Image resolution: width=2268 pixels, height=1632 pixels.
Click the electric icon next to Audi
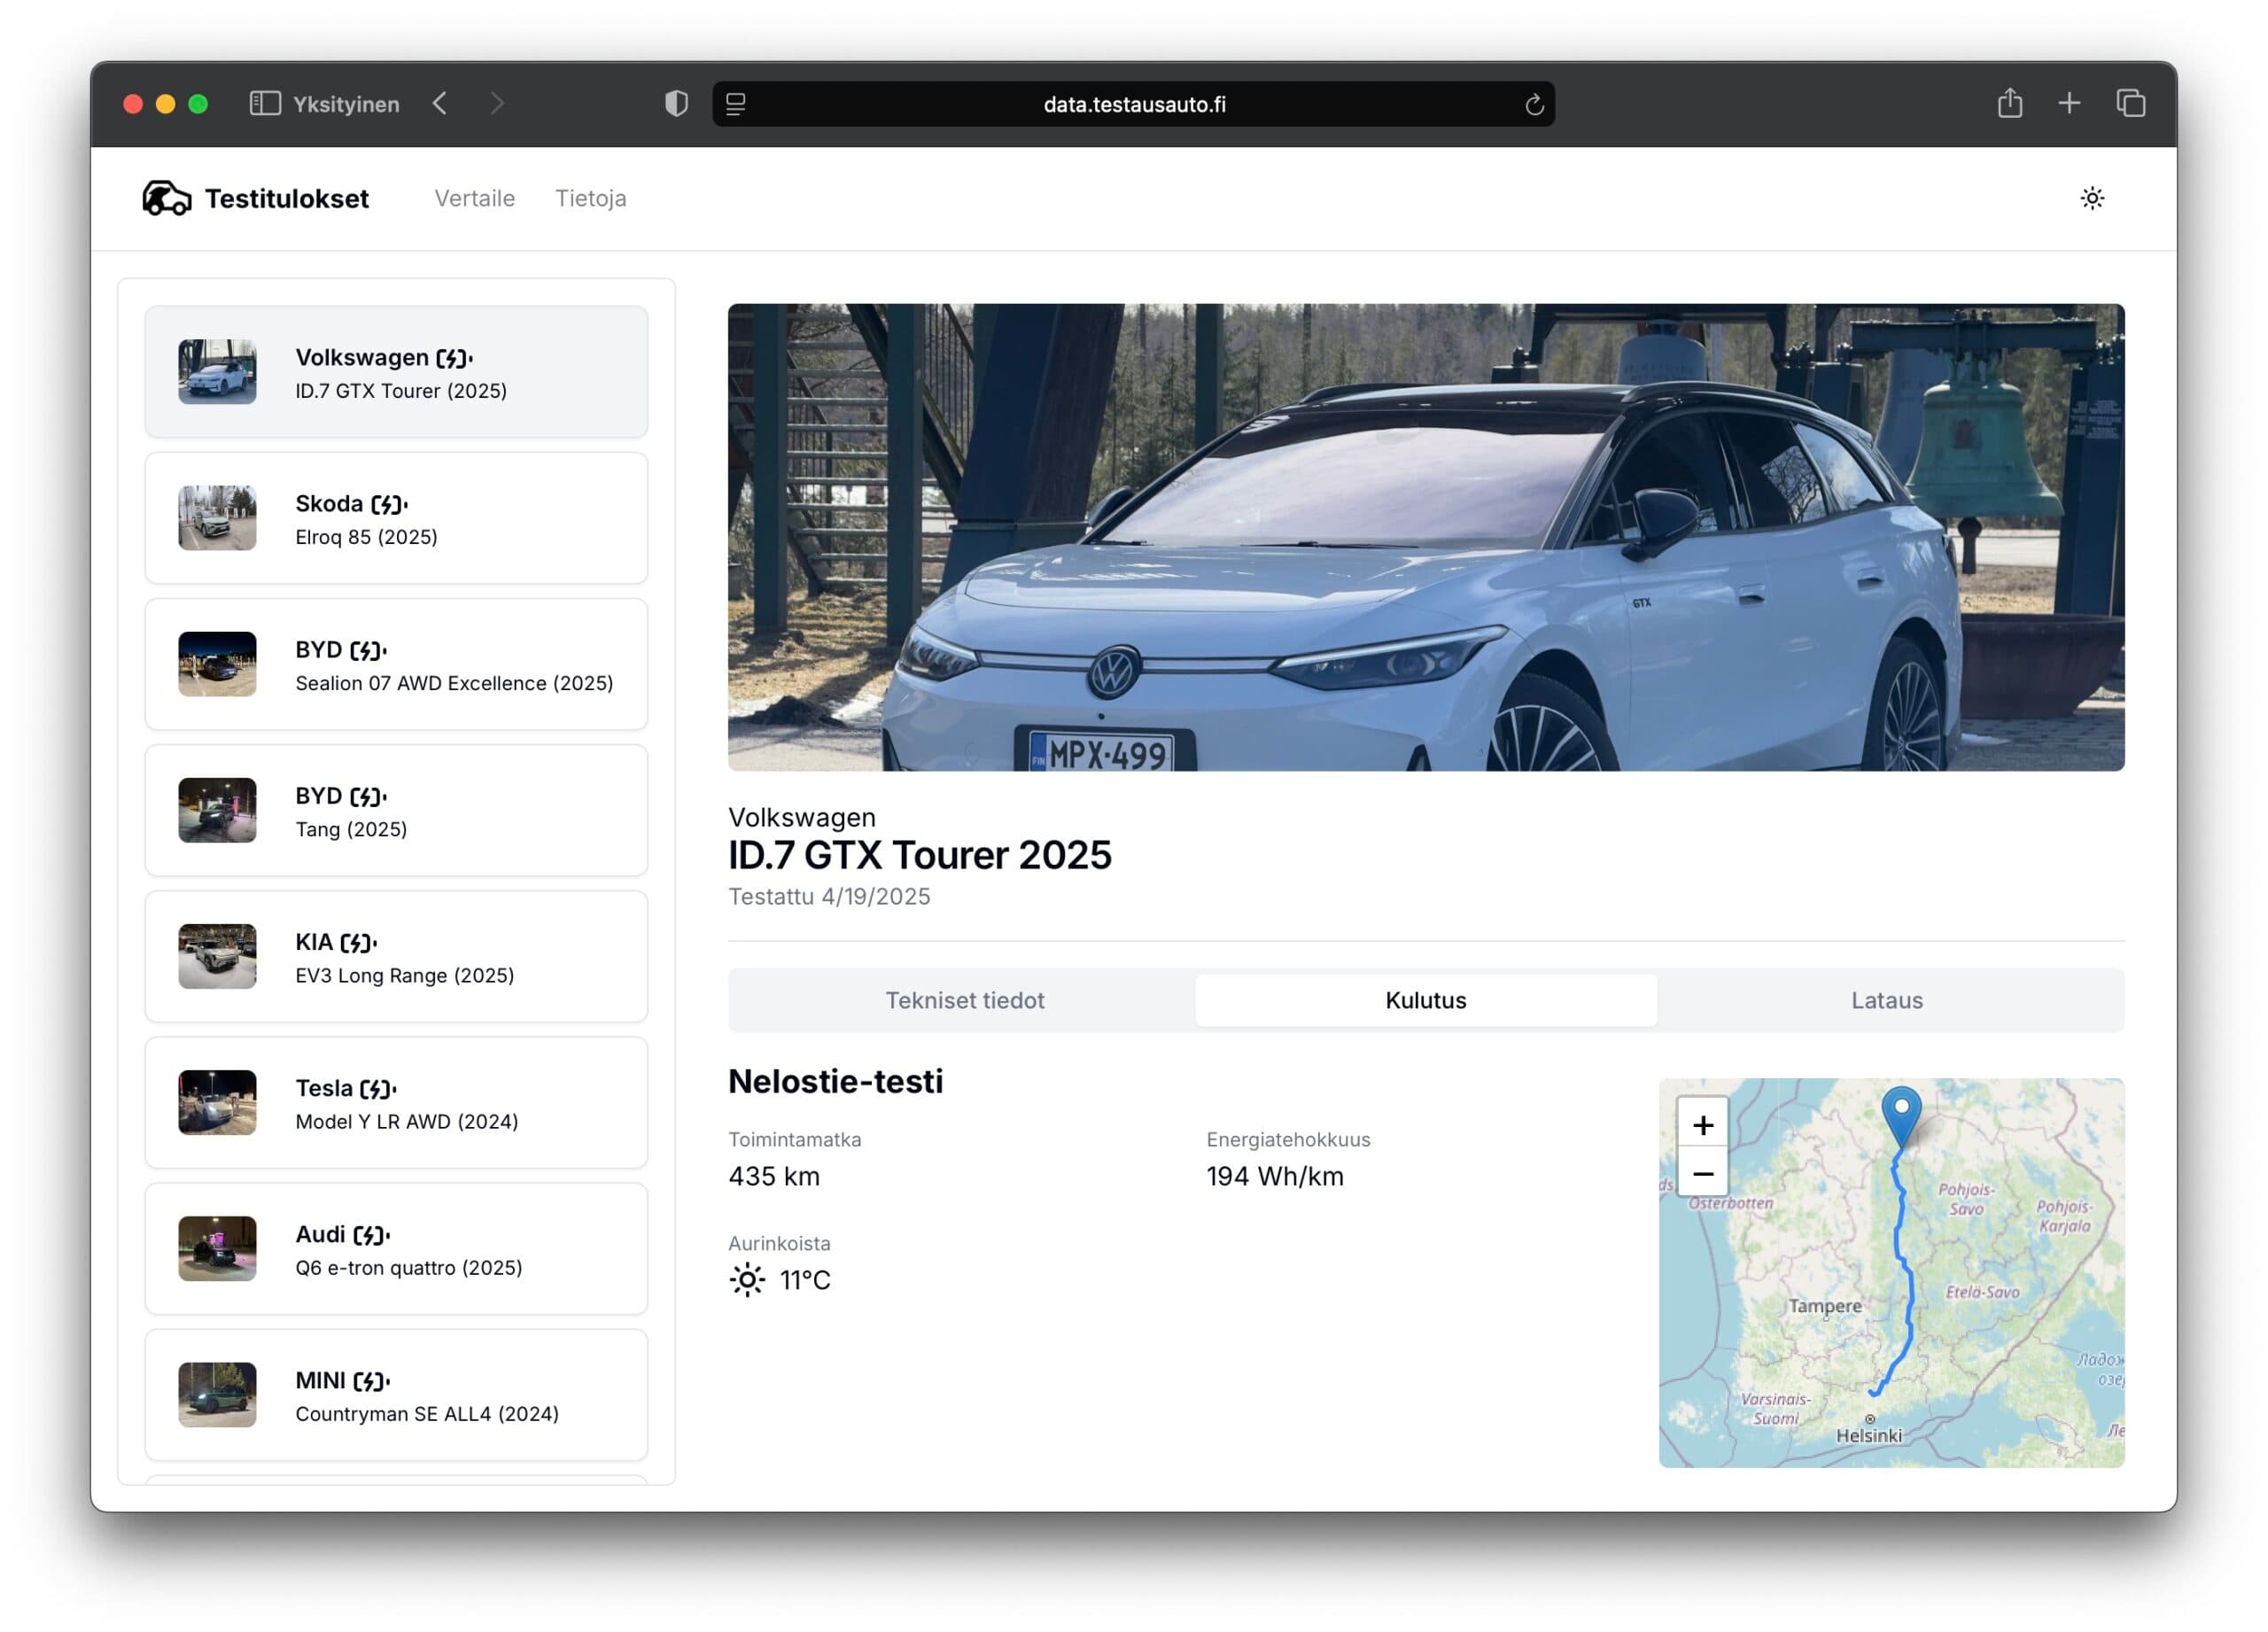coord(372,1235)
